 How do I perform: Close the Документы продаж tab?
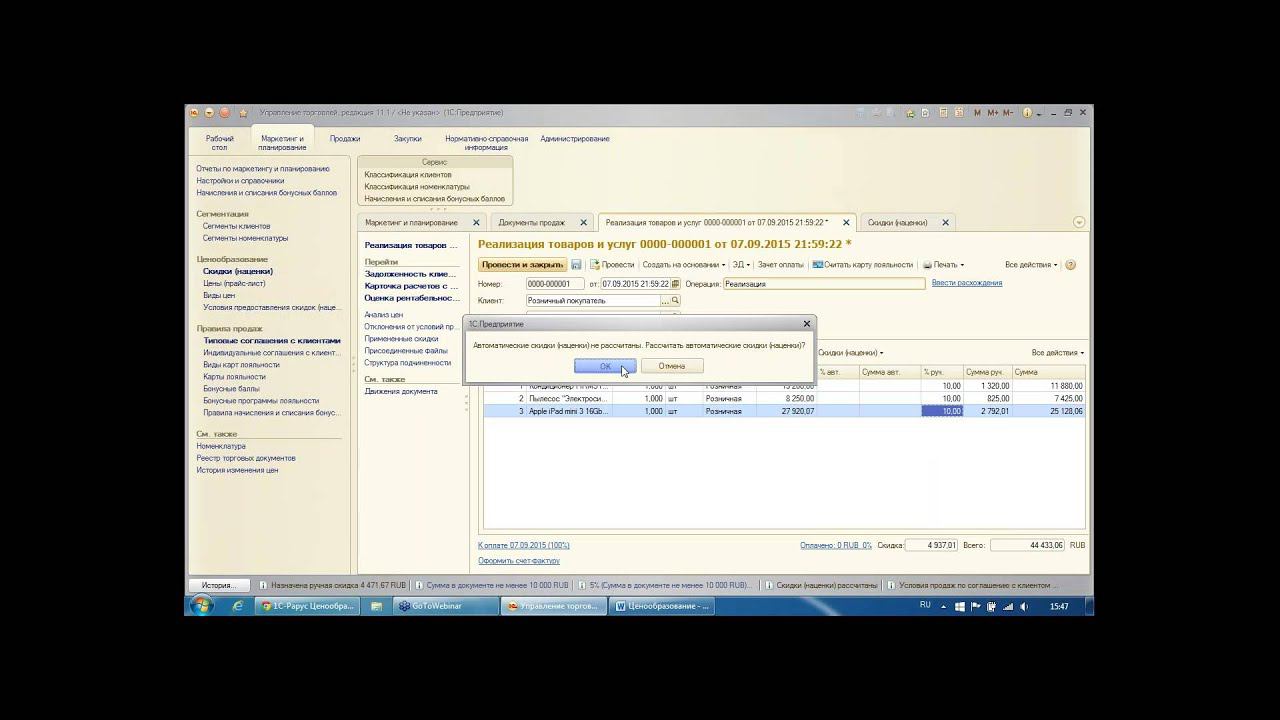(x=583, y=222)
